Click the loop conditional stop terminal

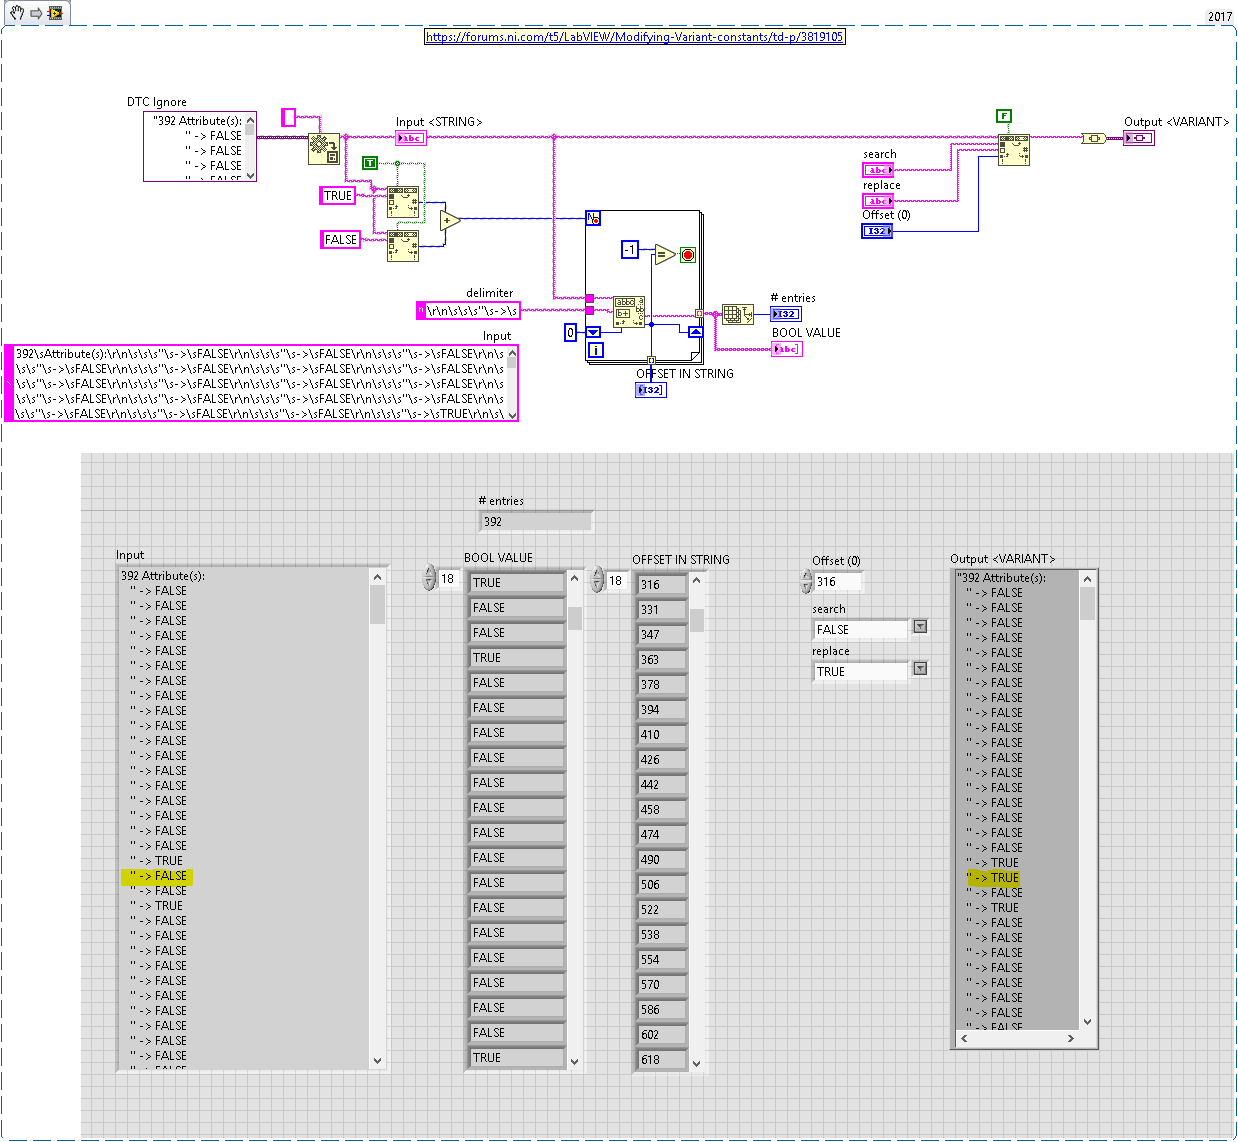688,255
